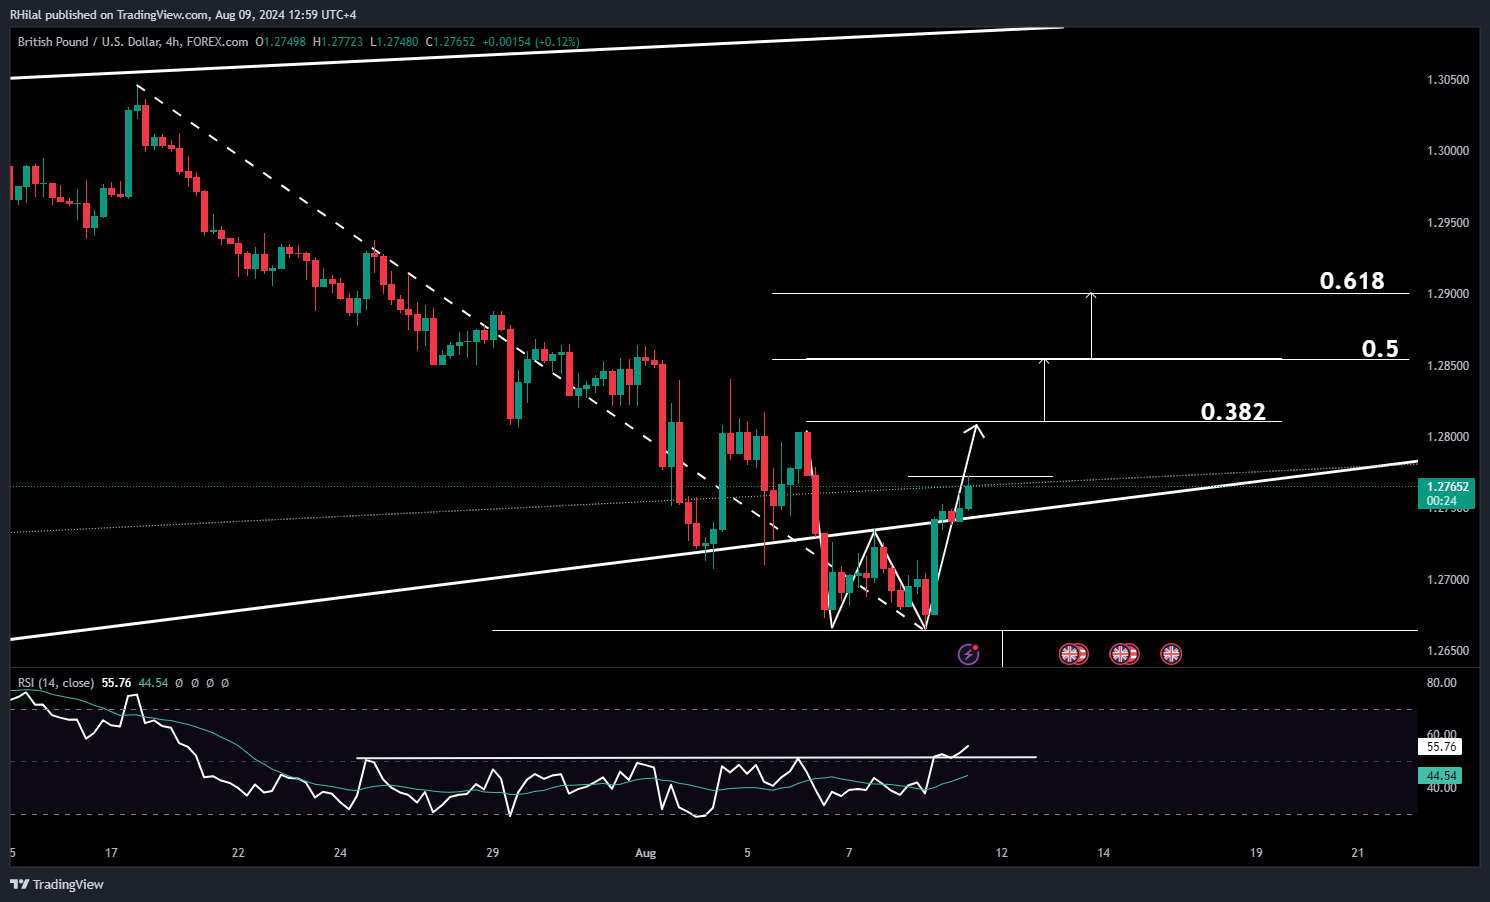Click price axis label 1.30500
The image size is (1490, 902).
pyautogui.click(x=1448, y=80)
